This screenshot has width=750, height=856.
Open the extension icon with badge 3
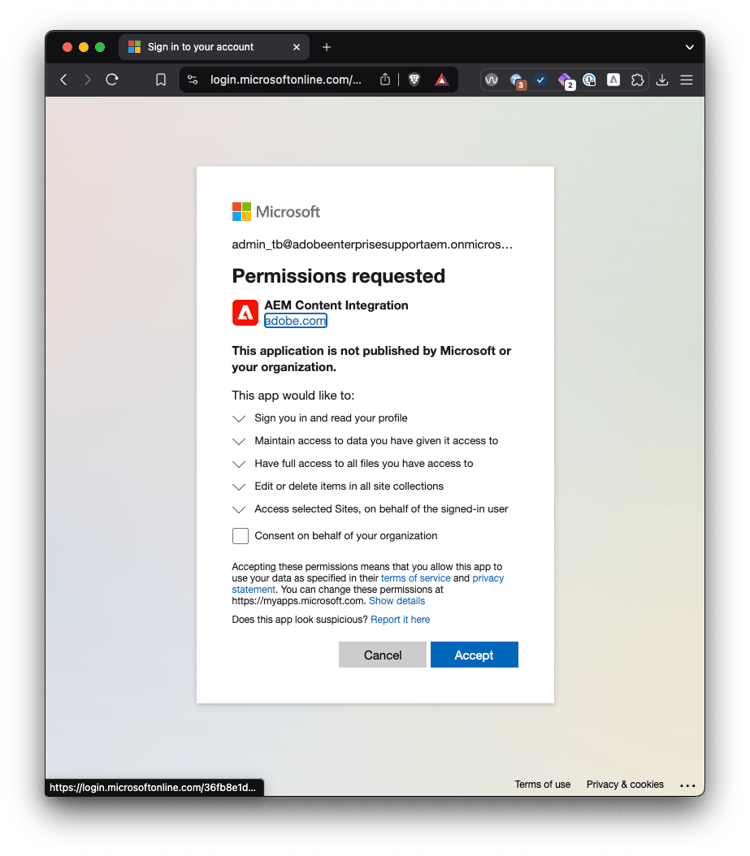517,81
